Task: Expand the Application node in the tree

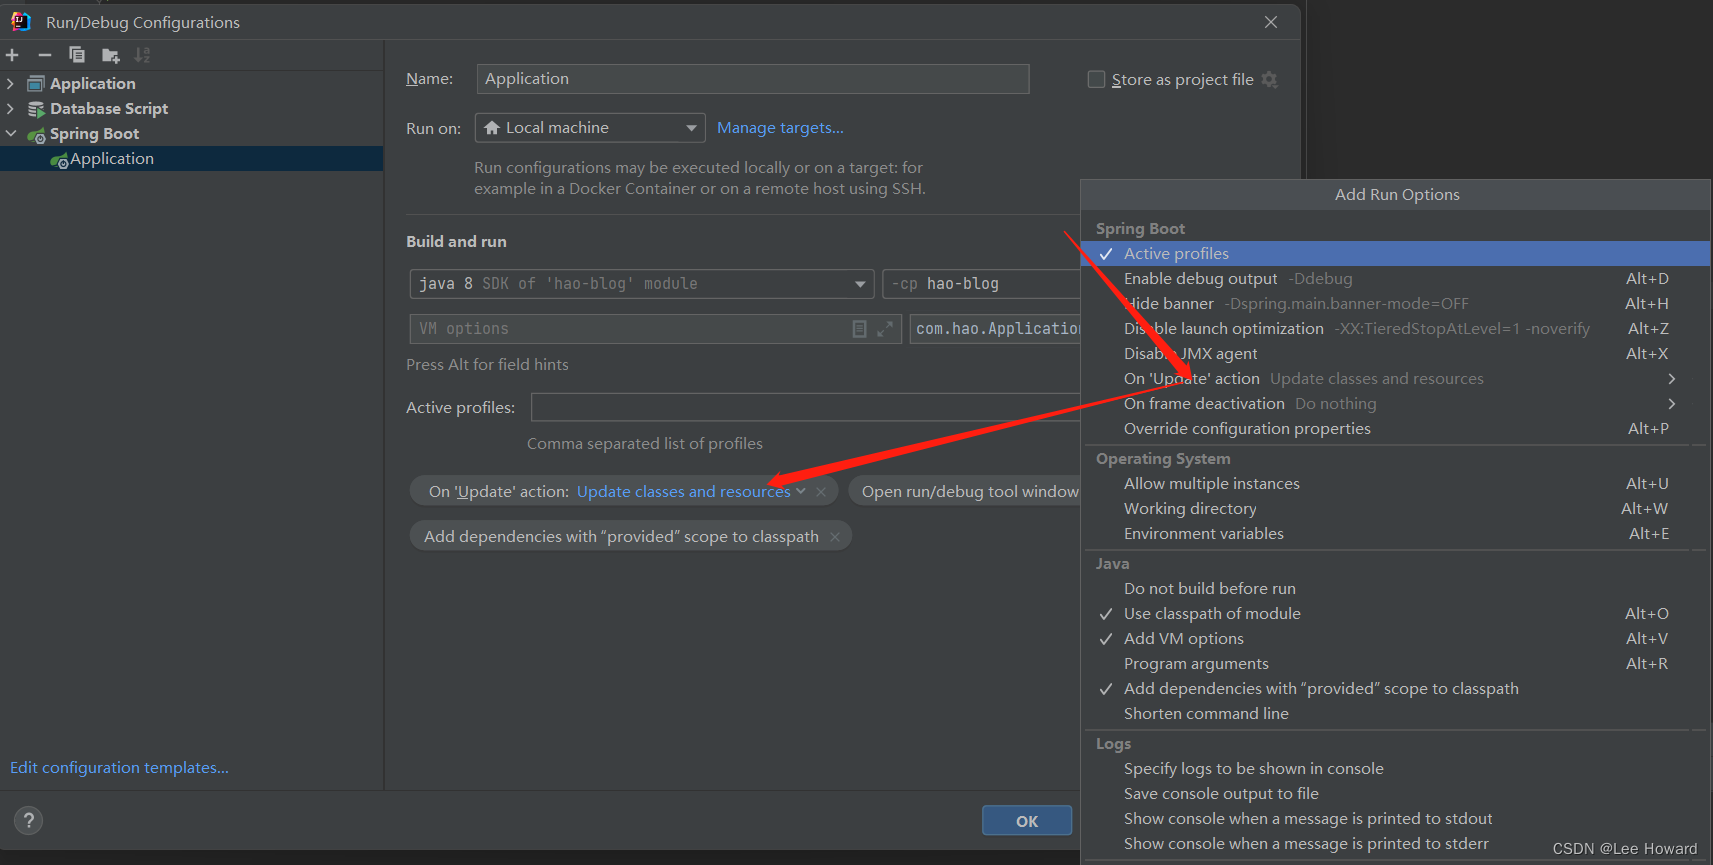Action: coord(11,84)
